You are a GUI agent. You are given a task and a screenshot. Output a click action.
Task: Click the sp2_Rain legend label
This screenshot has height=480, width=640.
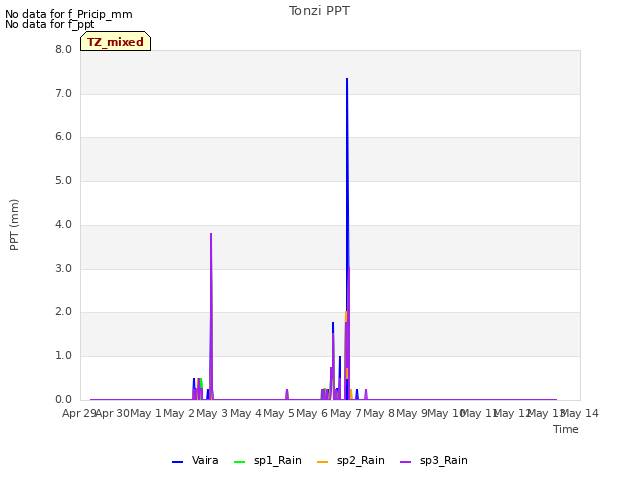(x=361, y=461)
